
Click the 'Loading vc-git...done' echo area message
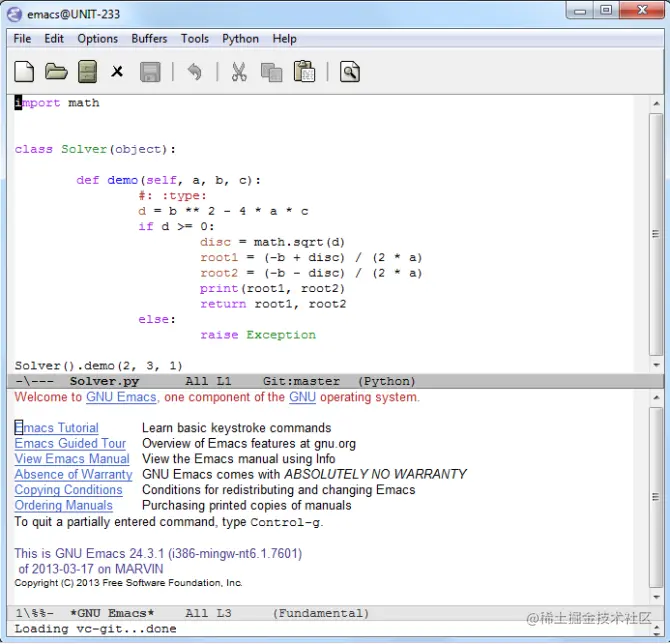click(95, 629)
